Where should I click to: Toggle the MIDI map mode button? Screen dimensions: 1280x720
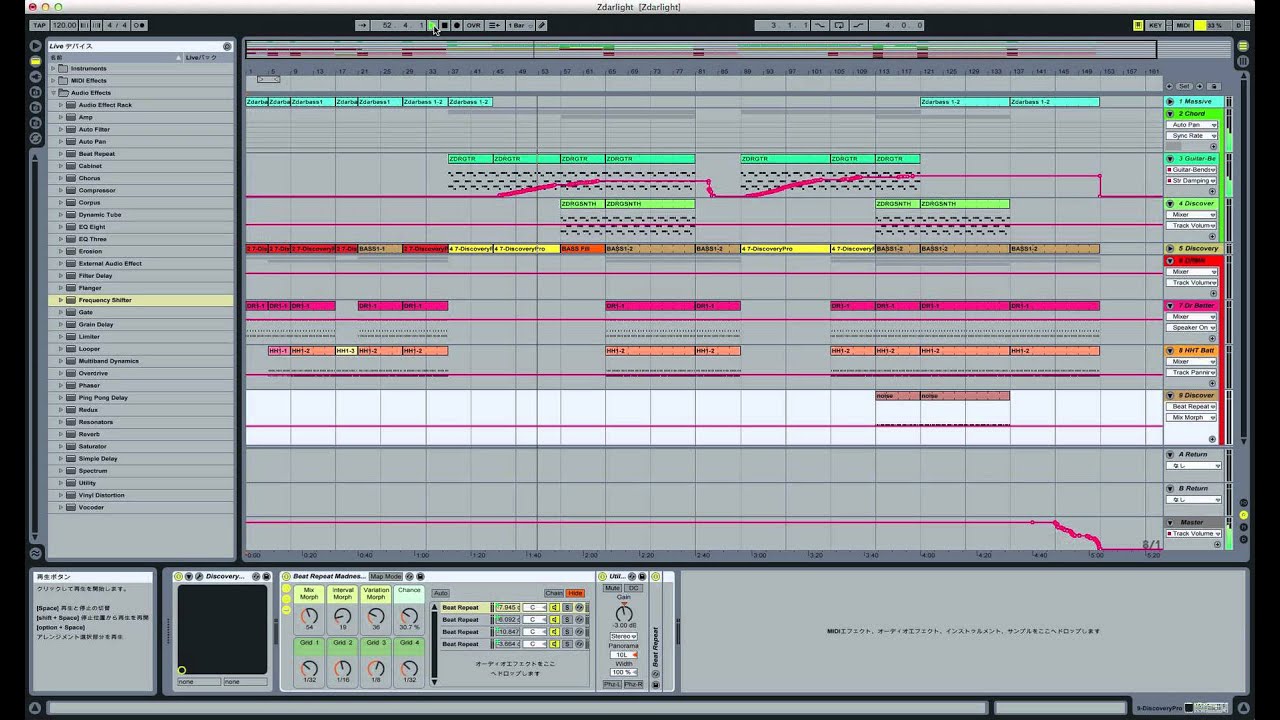(x=1183, y=25)
